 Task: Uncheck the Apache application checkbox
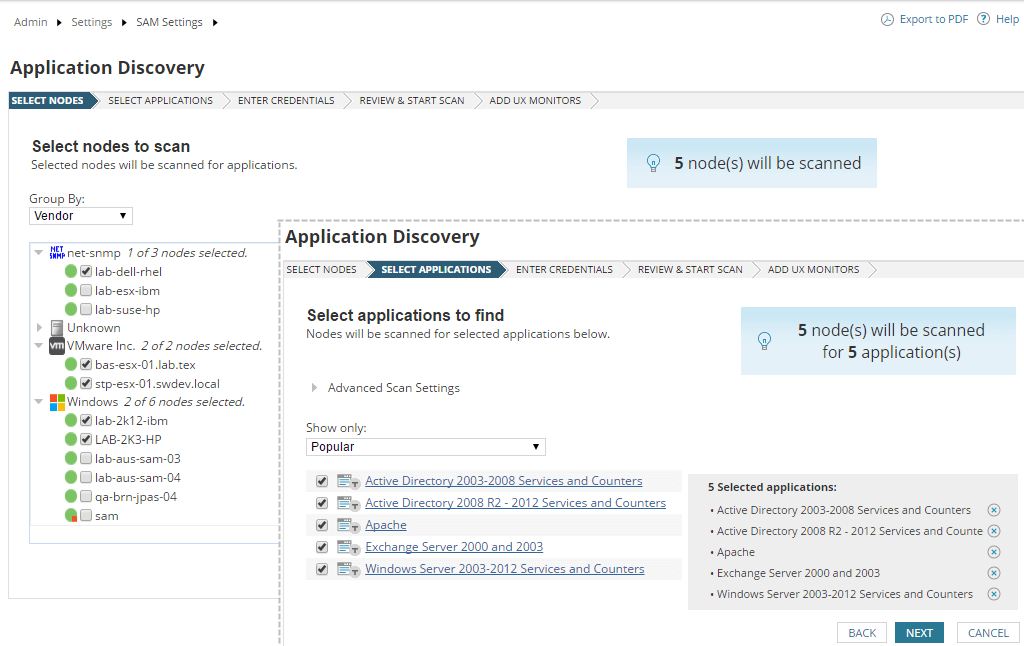[x=321, y=525]
